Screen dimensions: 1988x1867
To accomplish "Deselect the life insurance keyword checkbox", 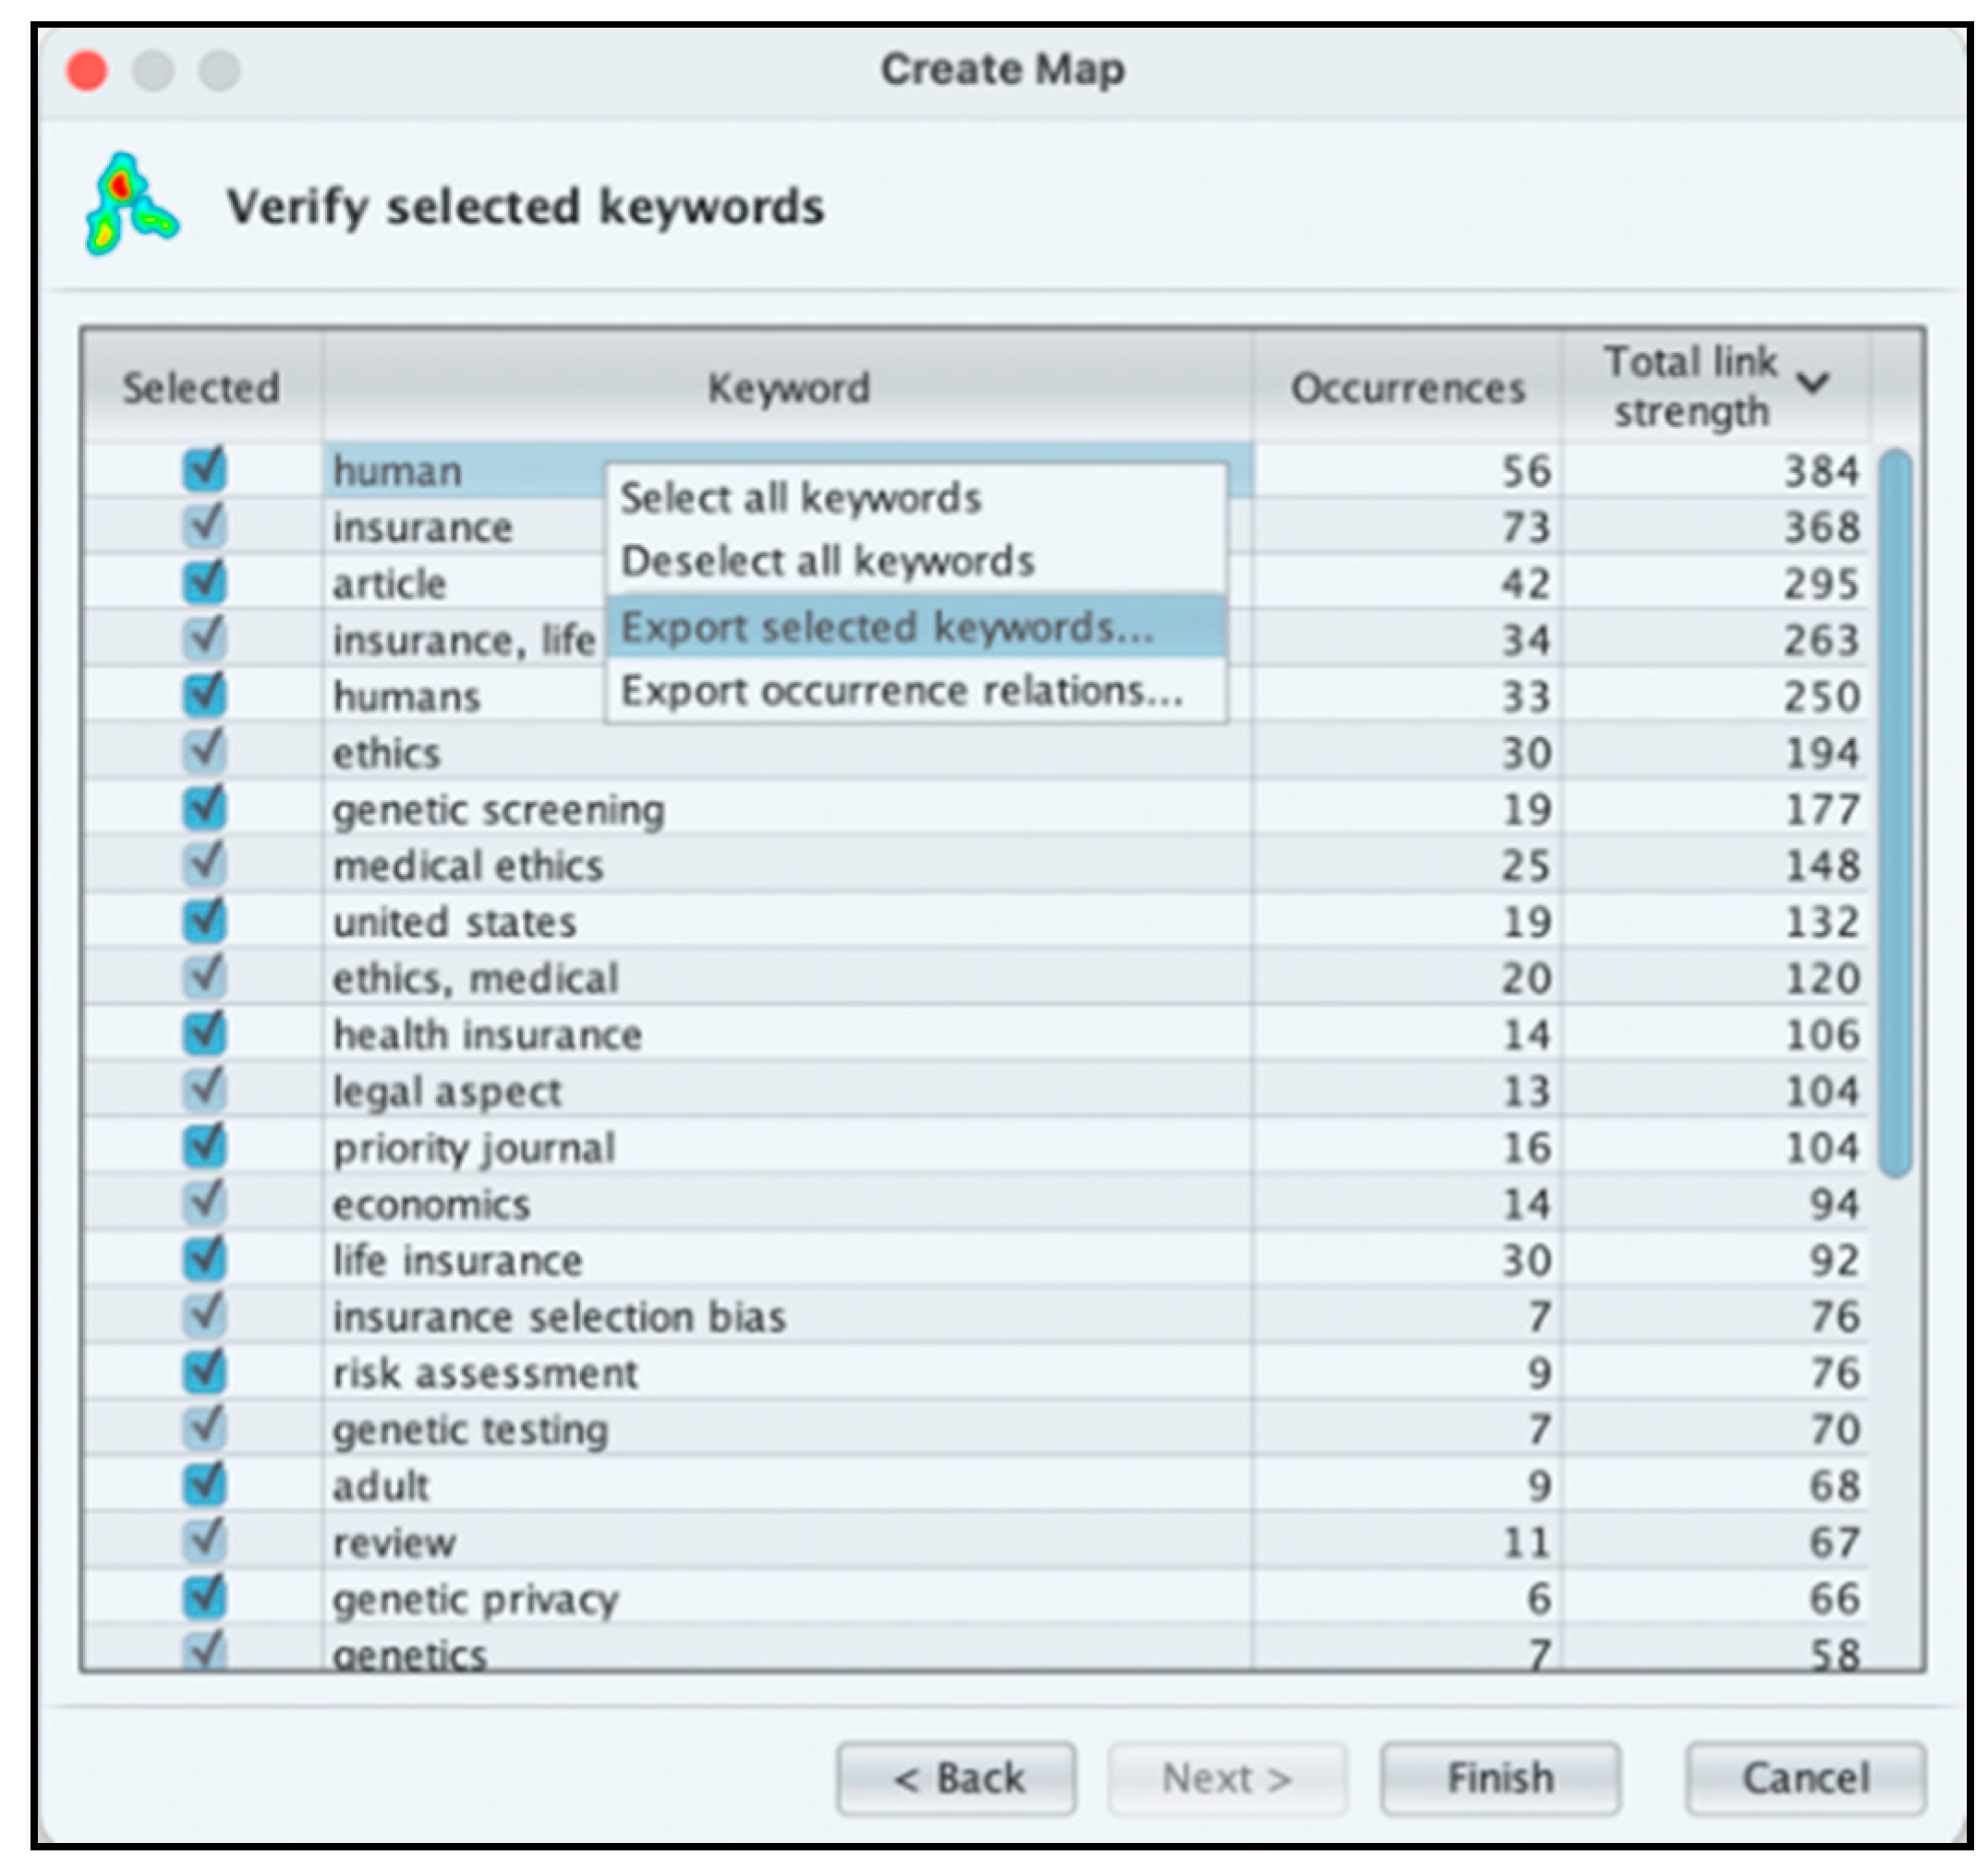I will coord(205,1259).
